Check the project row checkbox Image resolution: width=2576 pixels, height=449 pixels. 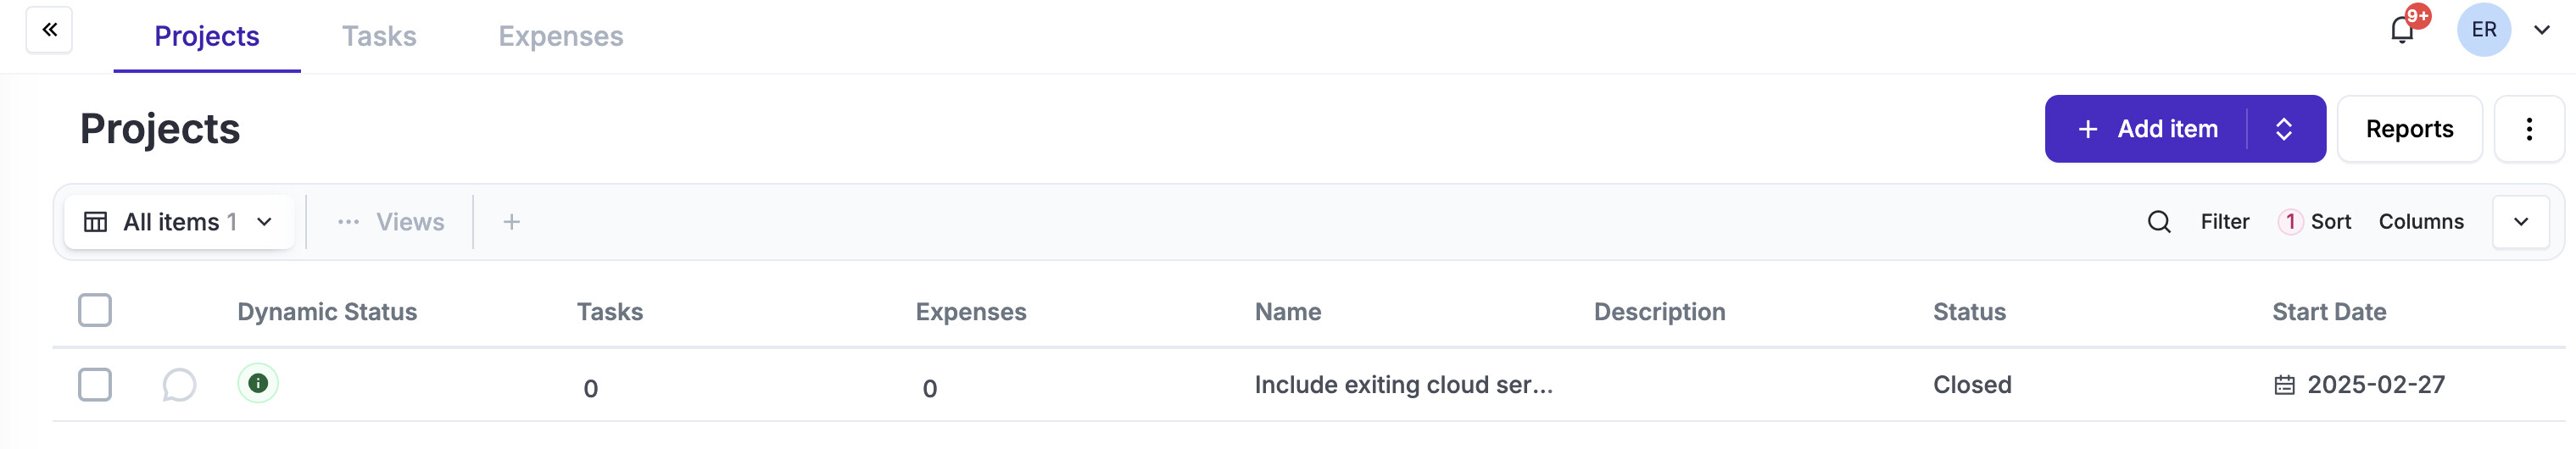pyautogui.click(x=95, y=385)
